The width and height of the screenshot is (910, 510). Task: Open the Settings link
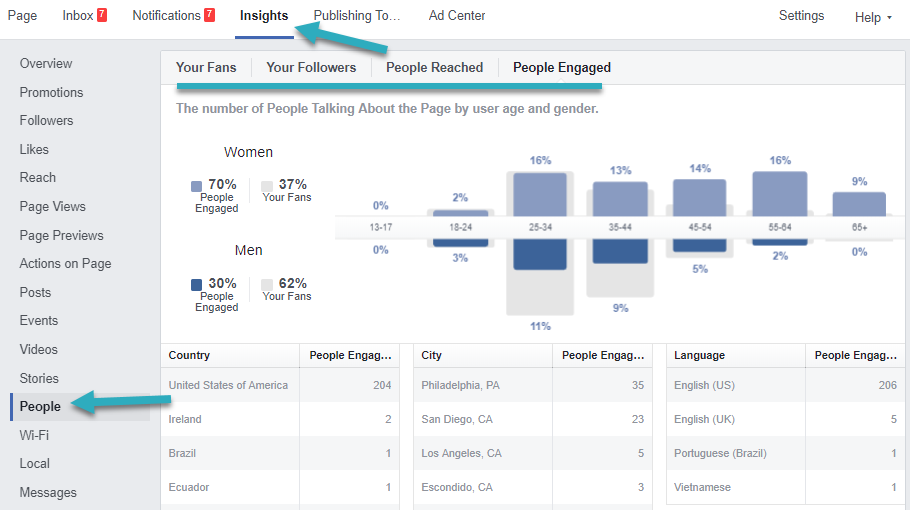pyautogui.click(x=801, y=16)
